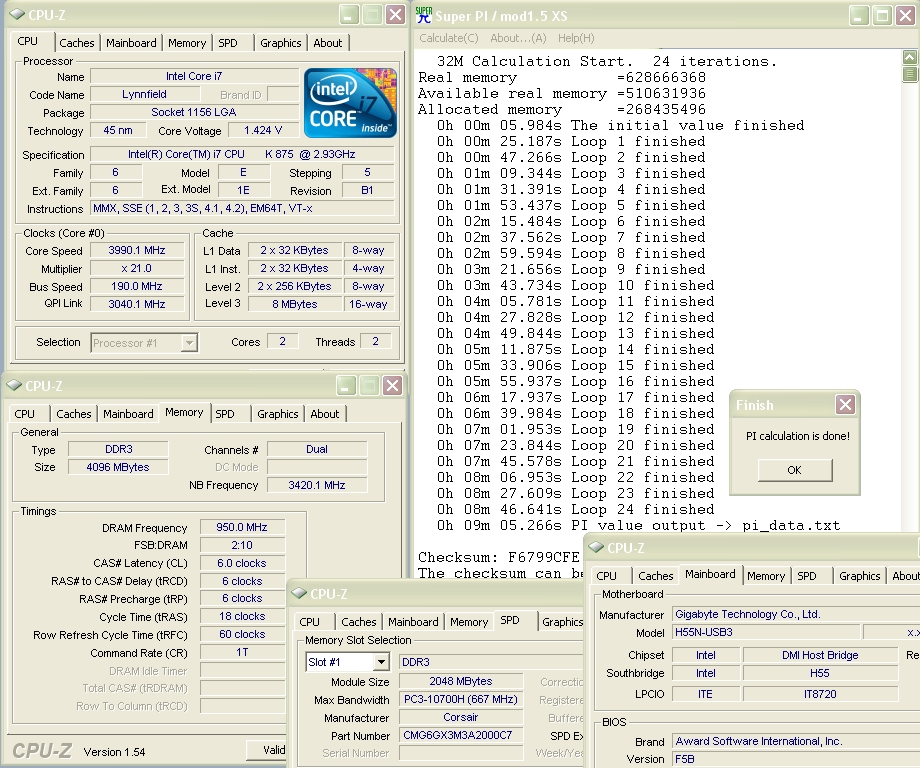920x768 pixels.
Task: Click the Super PI title bar icon
Action: pos(424,15)
